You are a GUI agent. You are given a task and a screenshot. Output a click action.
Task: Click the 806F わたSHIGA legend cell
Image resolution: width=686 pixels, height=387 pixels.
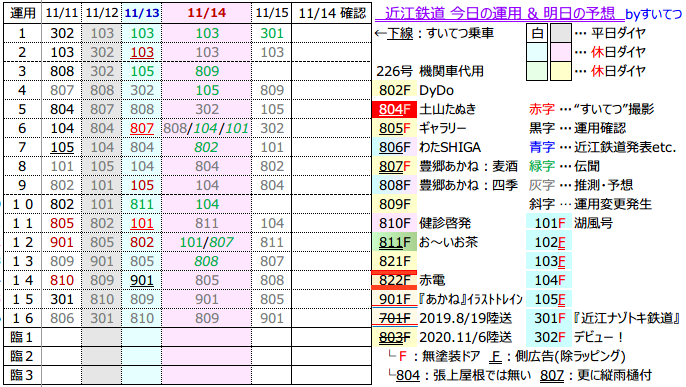pos(394,147)
